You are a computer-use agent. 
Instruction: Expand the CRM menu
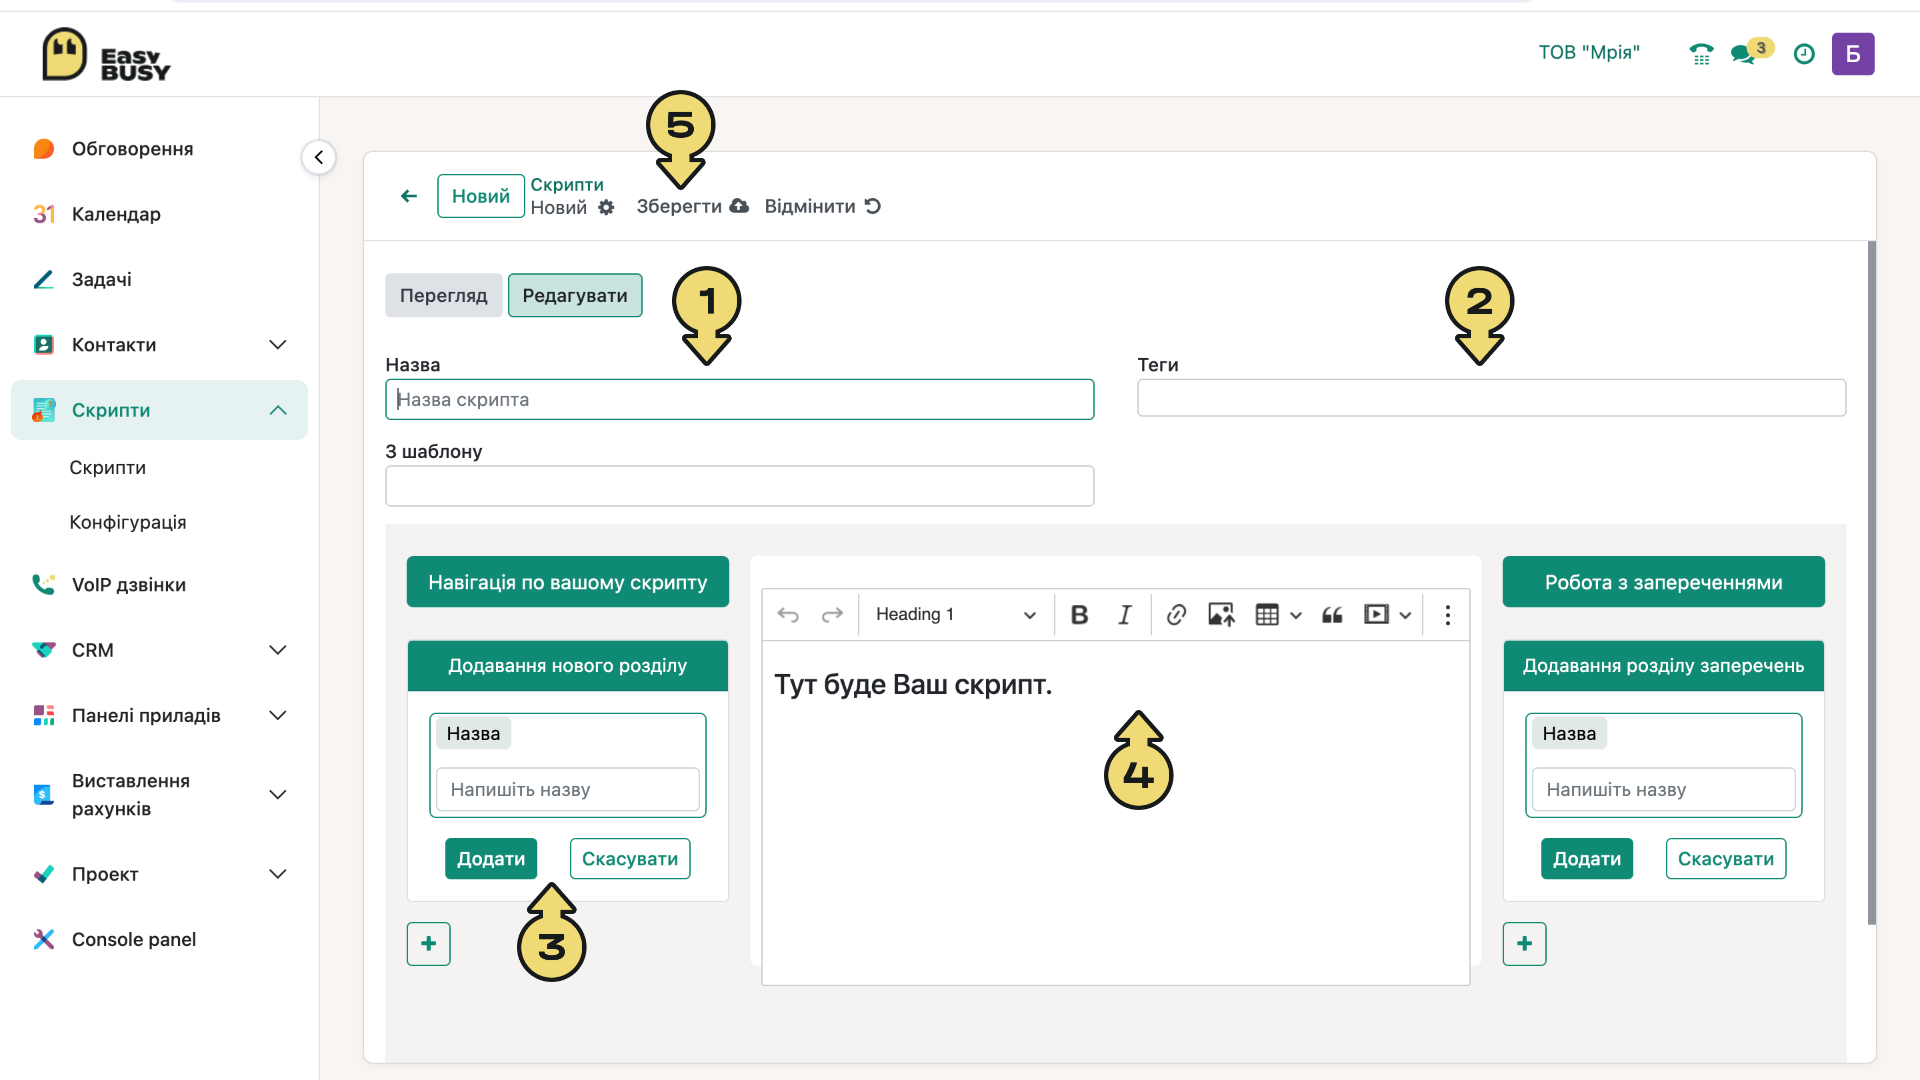[278, 650]
